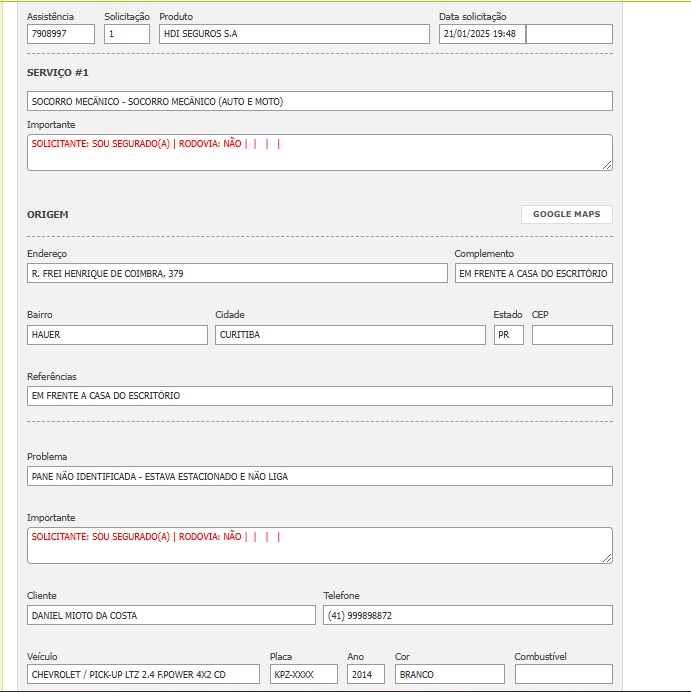Click the Google Maps button
This screenshot has height=692, width=691.
(566, 214)
